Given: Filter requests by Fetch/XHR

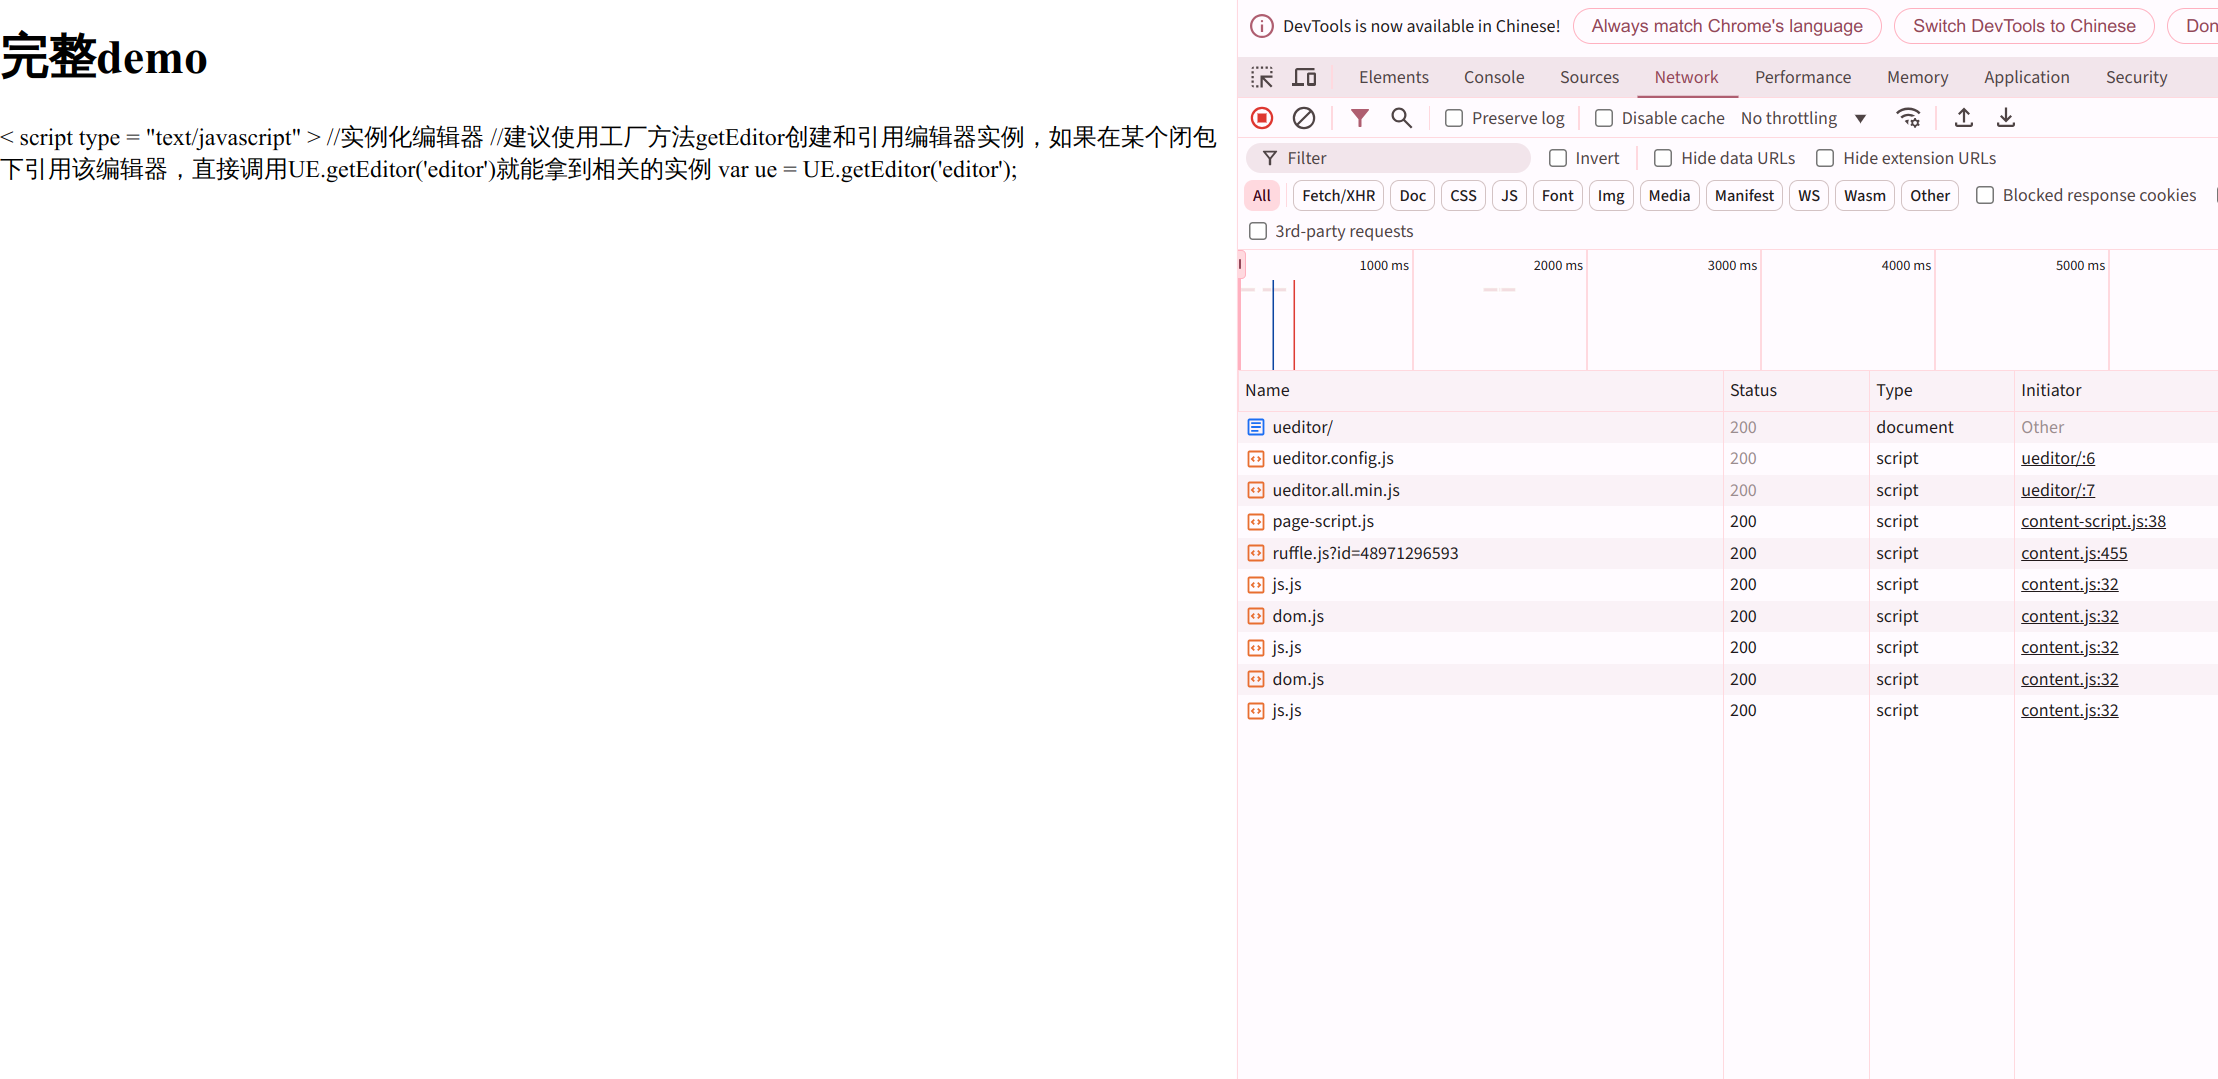Looking at the screenshot, I should point(1338,195).
